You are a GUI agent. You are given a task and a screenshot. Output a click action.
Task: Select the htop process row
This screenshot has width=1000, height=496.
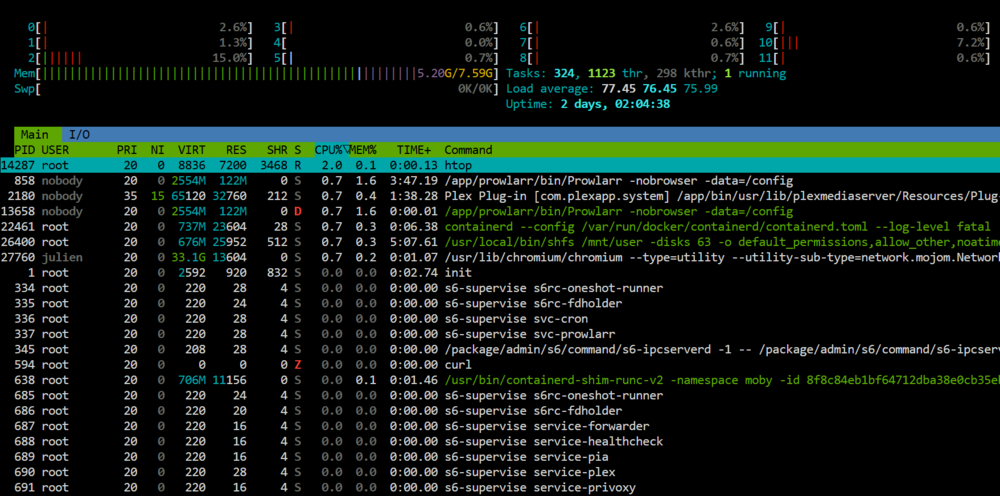[x=500, y=165]
